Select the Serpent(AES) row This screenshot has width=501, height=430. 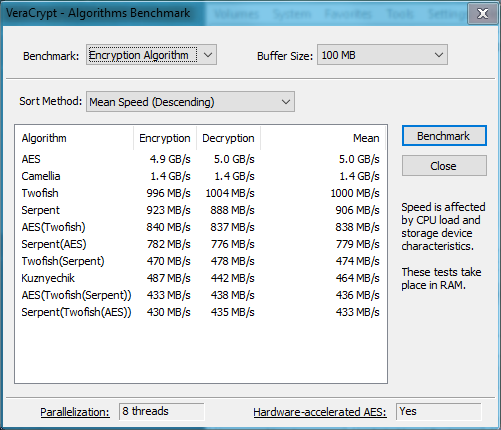pos(200,244)
